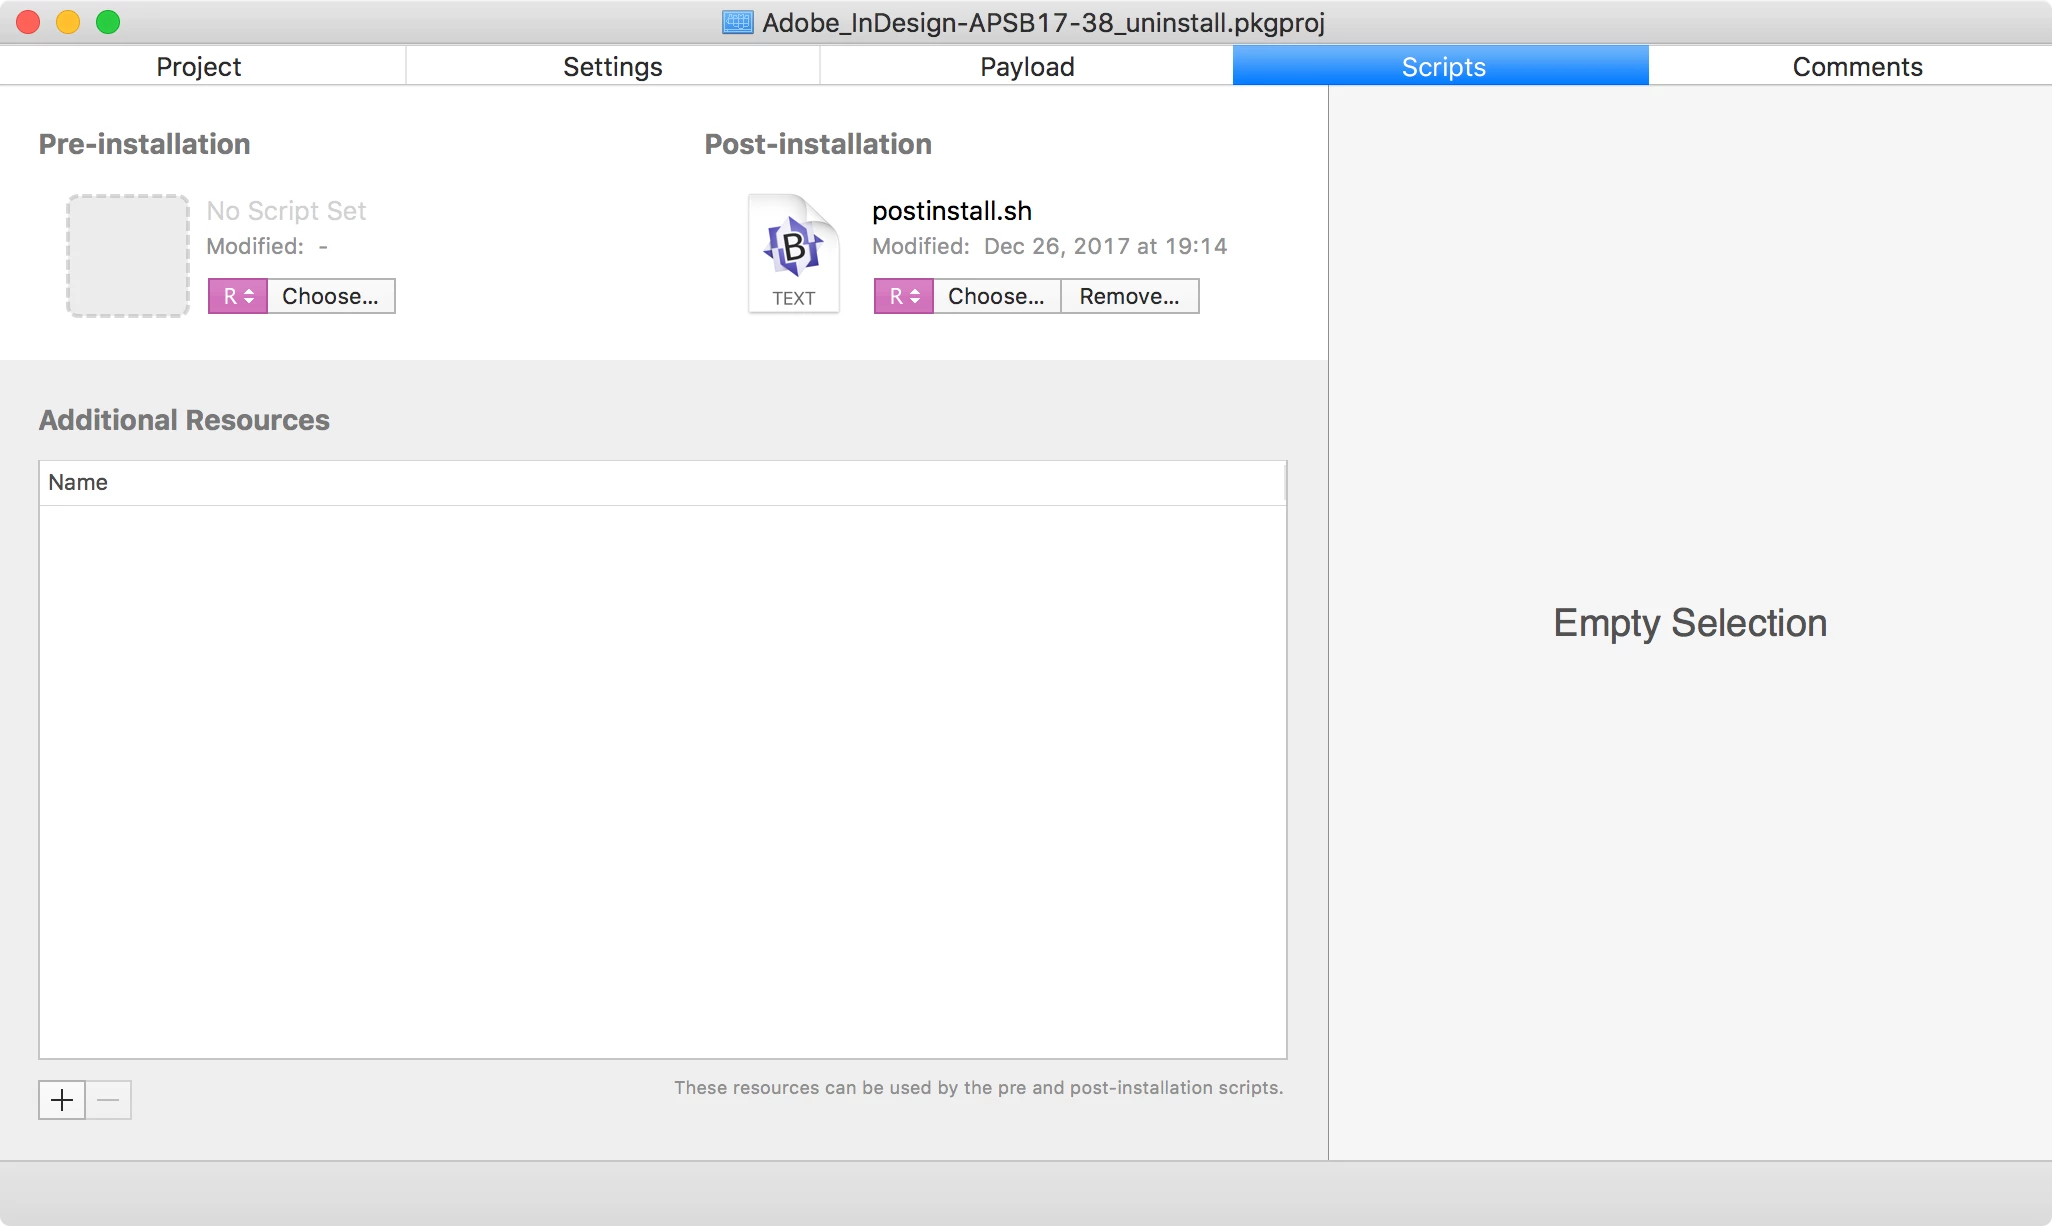The width and height of the screenshot is (2052, 1226).
Task: Select the Scripts tab
Action: click(x=1442, y=66)
